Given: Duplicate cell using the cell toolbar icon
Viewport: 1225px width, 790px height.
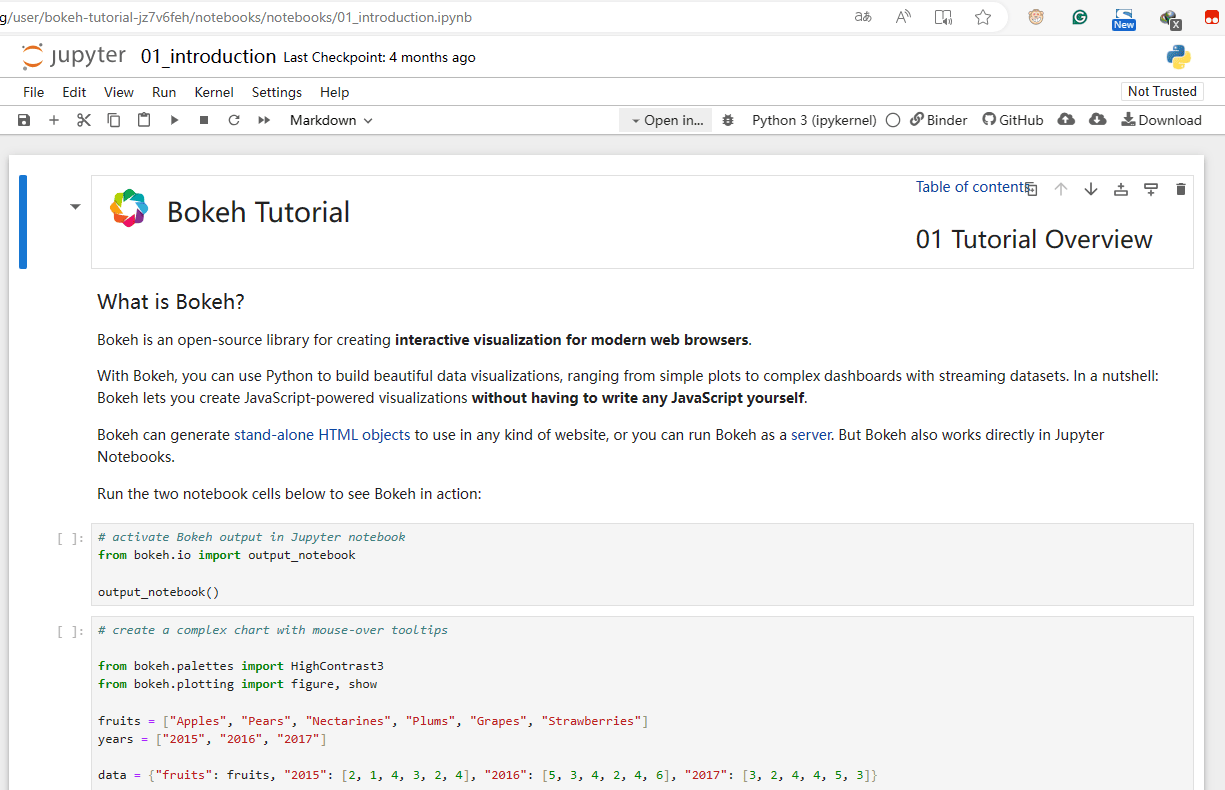Looking at the screenshot, I should [x=1032, y=189].
